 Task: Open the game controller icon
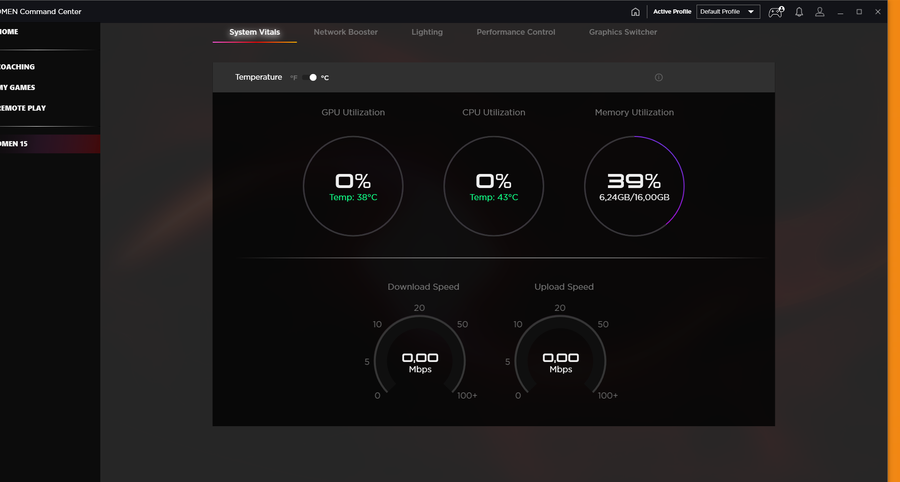776,12
